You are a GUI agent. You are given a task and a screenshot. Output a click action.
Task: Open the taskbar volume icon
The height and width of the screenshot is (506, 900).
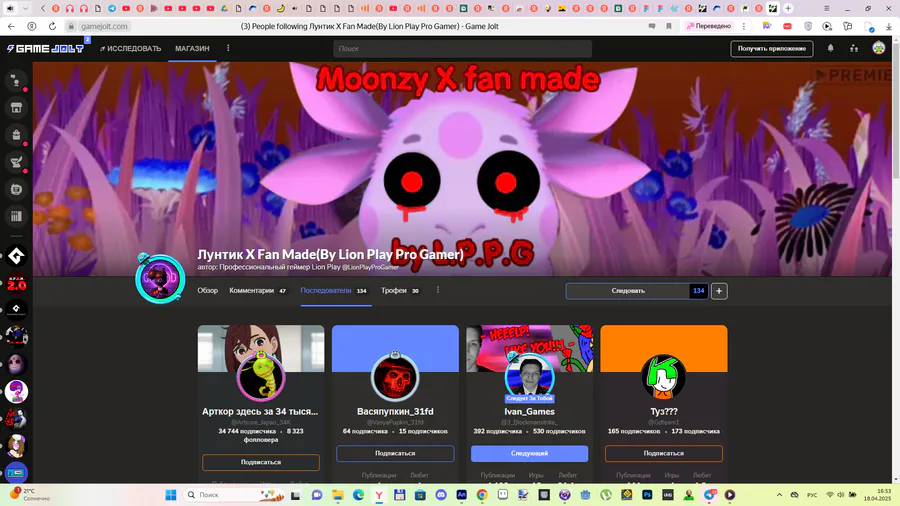(841, 495)
